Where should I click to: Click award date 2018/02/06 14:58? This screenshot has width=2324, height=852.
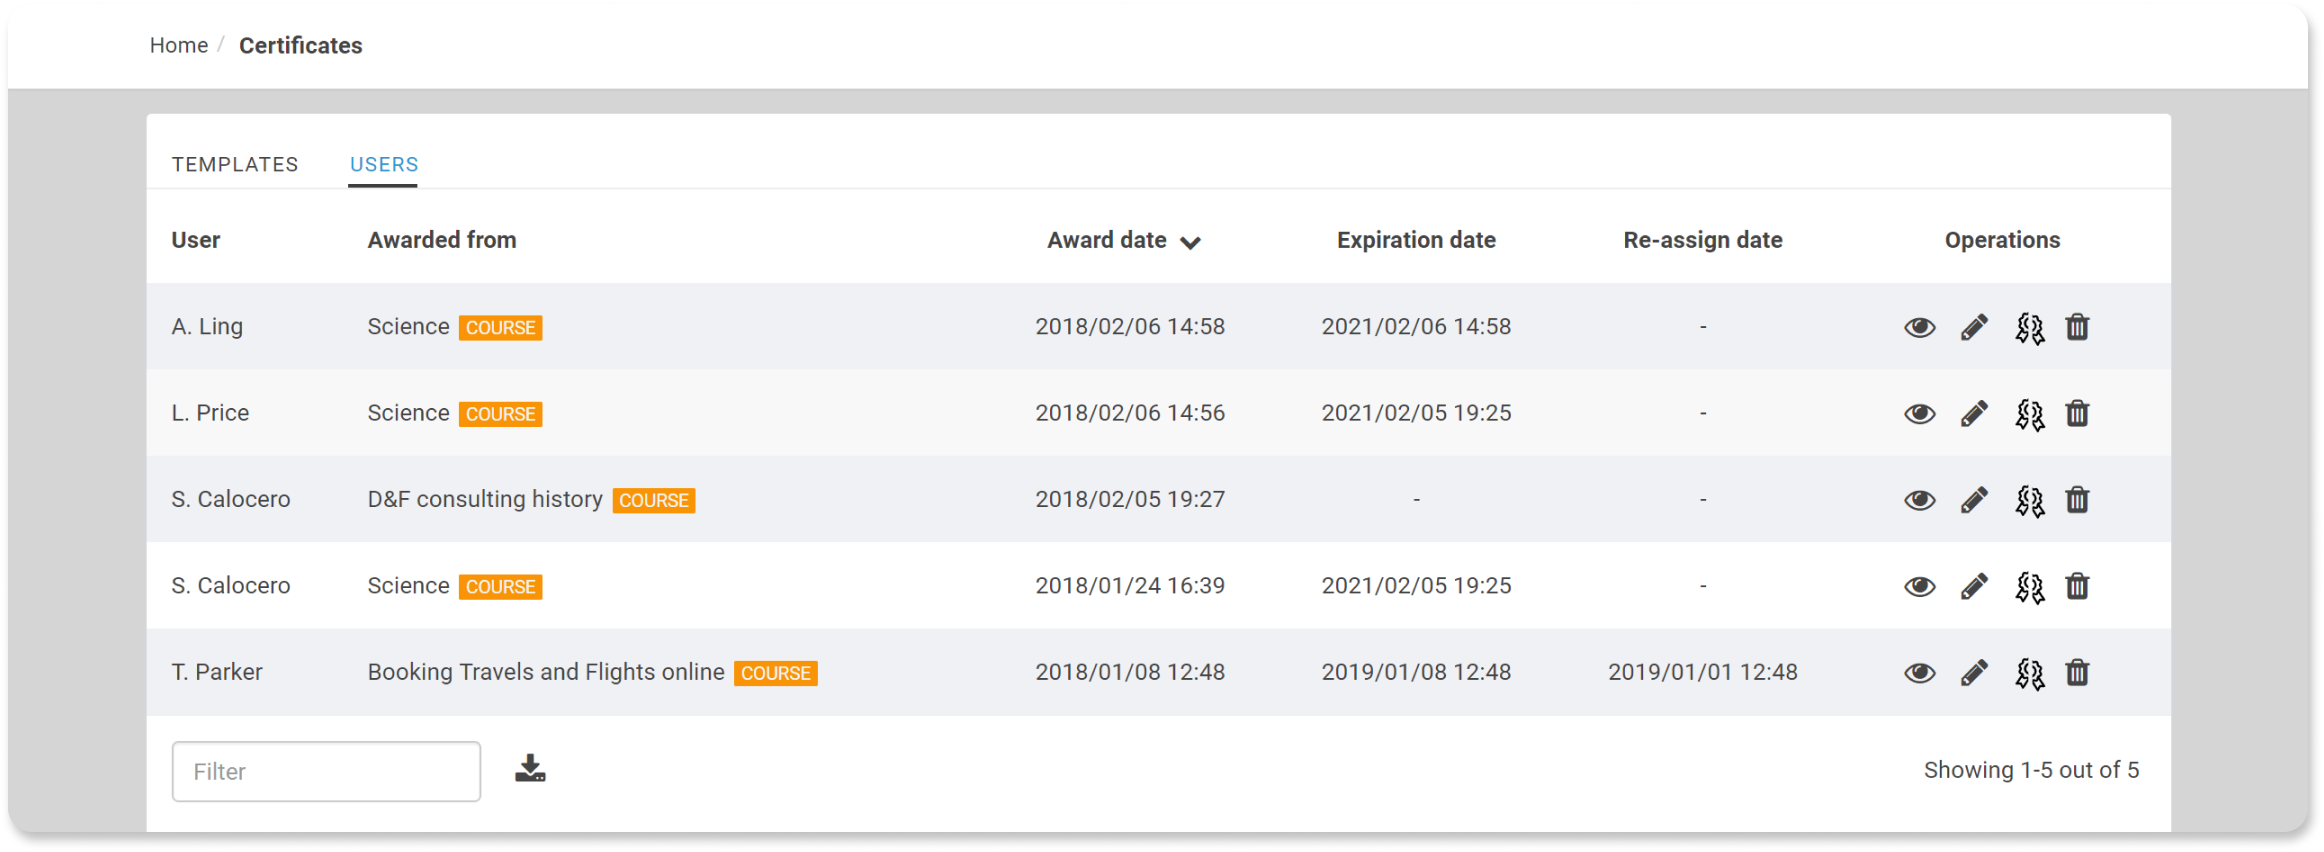tap(1130, 327)
